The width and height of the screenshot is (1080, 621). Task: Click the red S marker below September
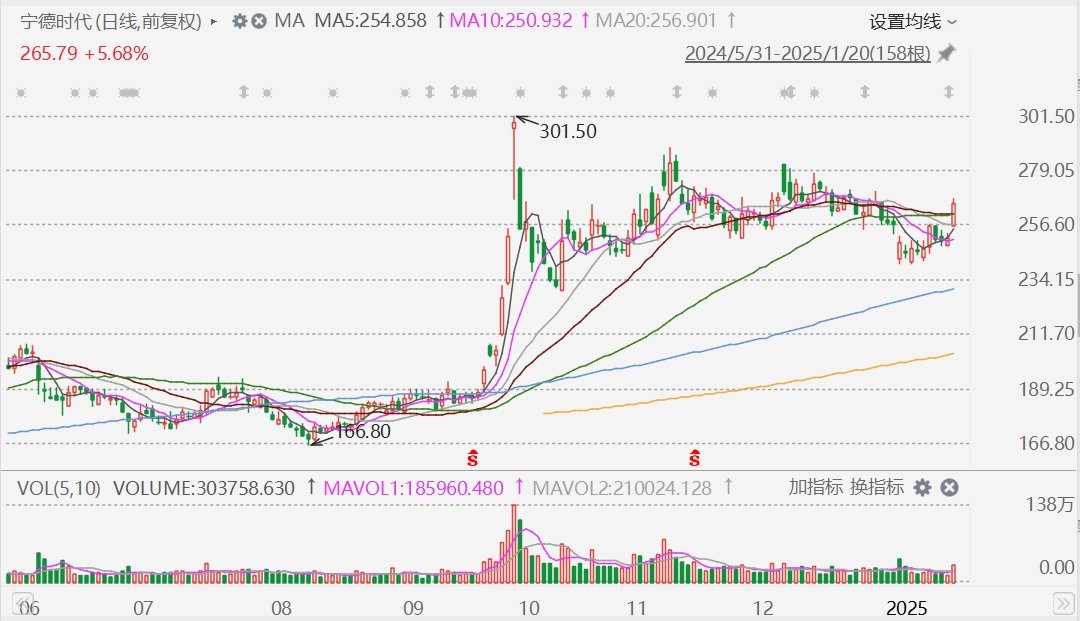click(x=472, y=459)
